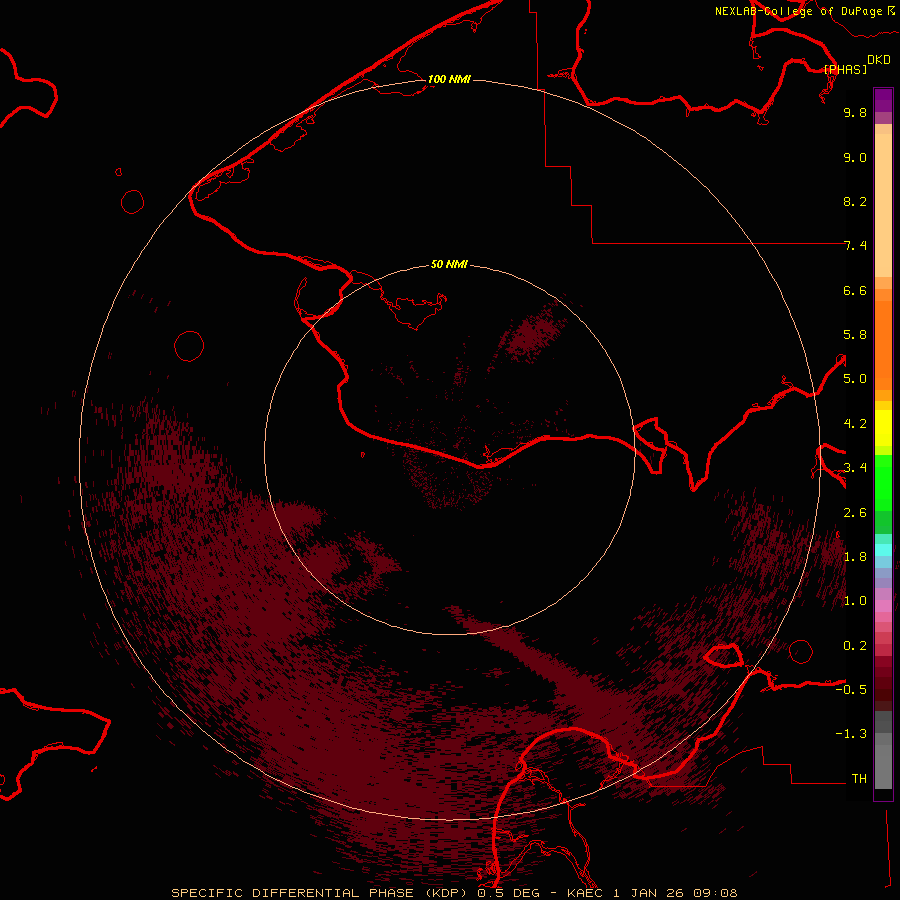Click "SPECIFIC DIFFERENTIAL PHASE (KDP)" in the caption
The width and height of the screenshot is (900, 900).
317,893
